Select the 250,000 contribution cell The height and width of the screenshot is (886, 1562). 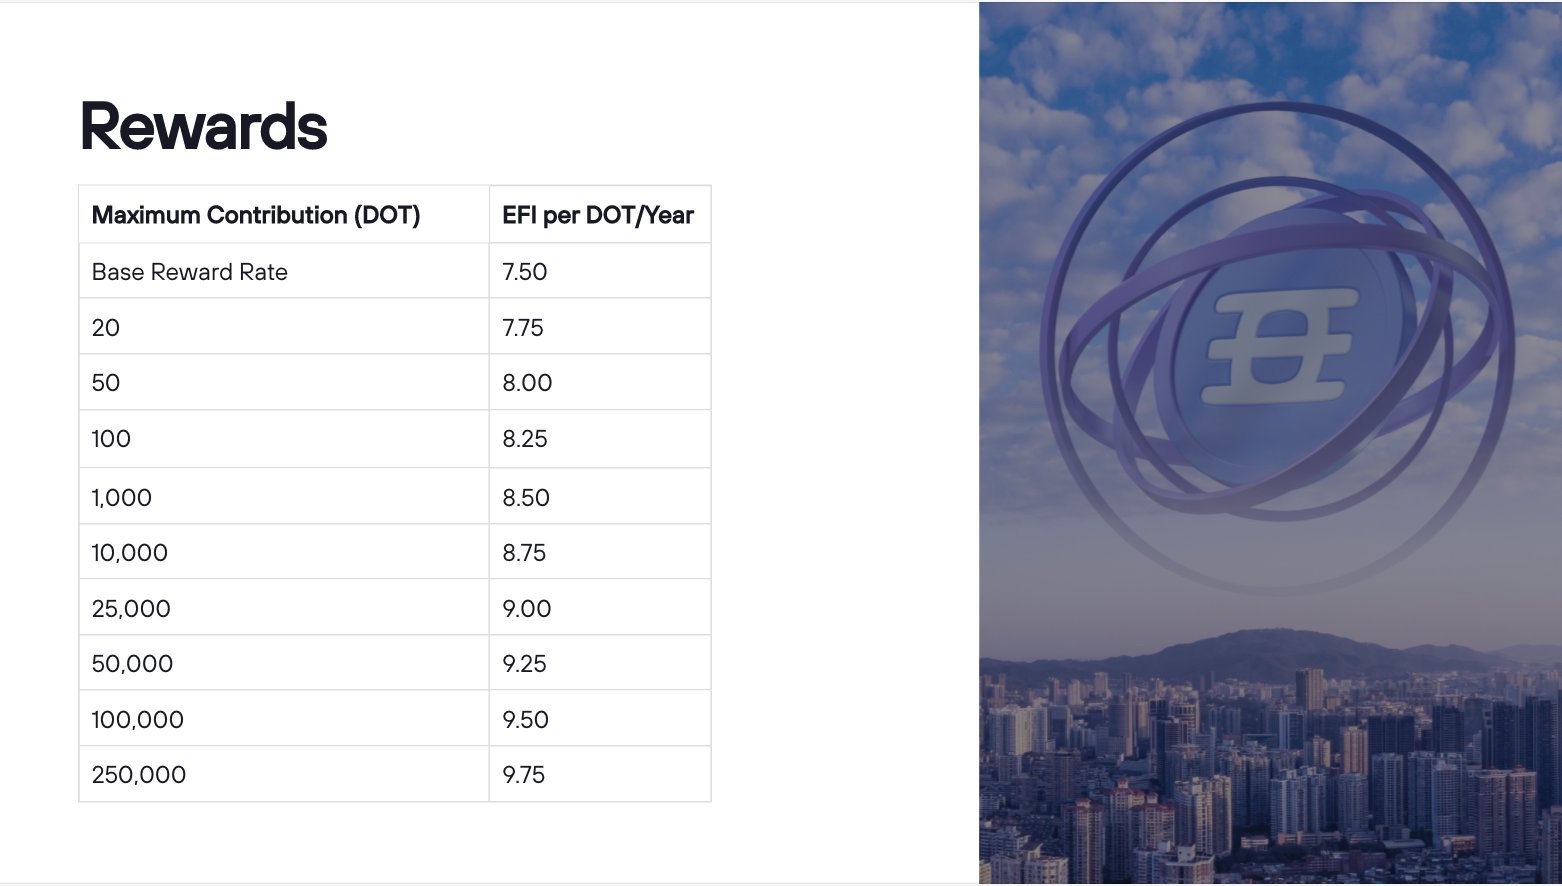click(284, 774)
